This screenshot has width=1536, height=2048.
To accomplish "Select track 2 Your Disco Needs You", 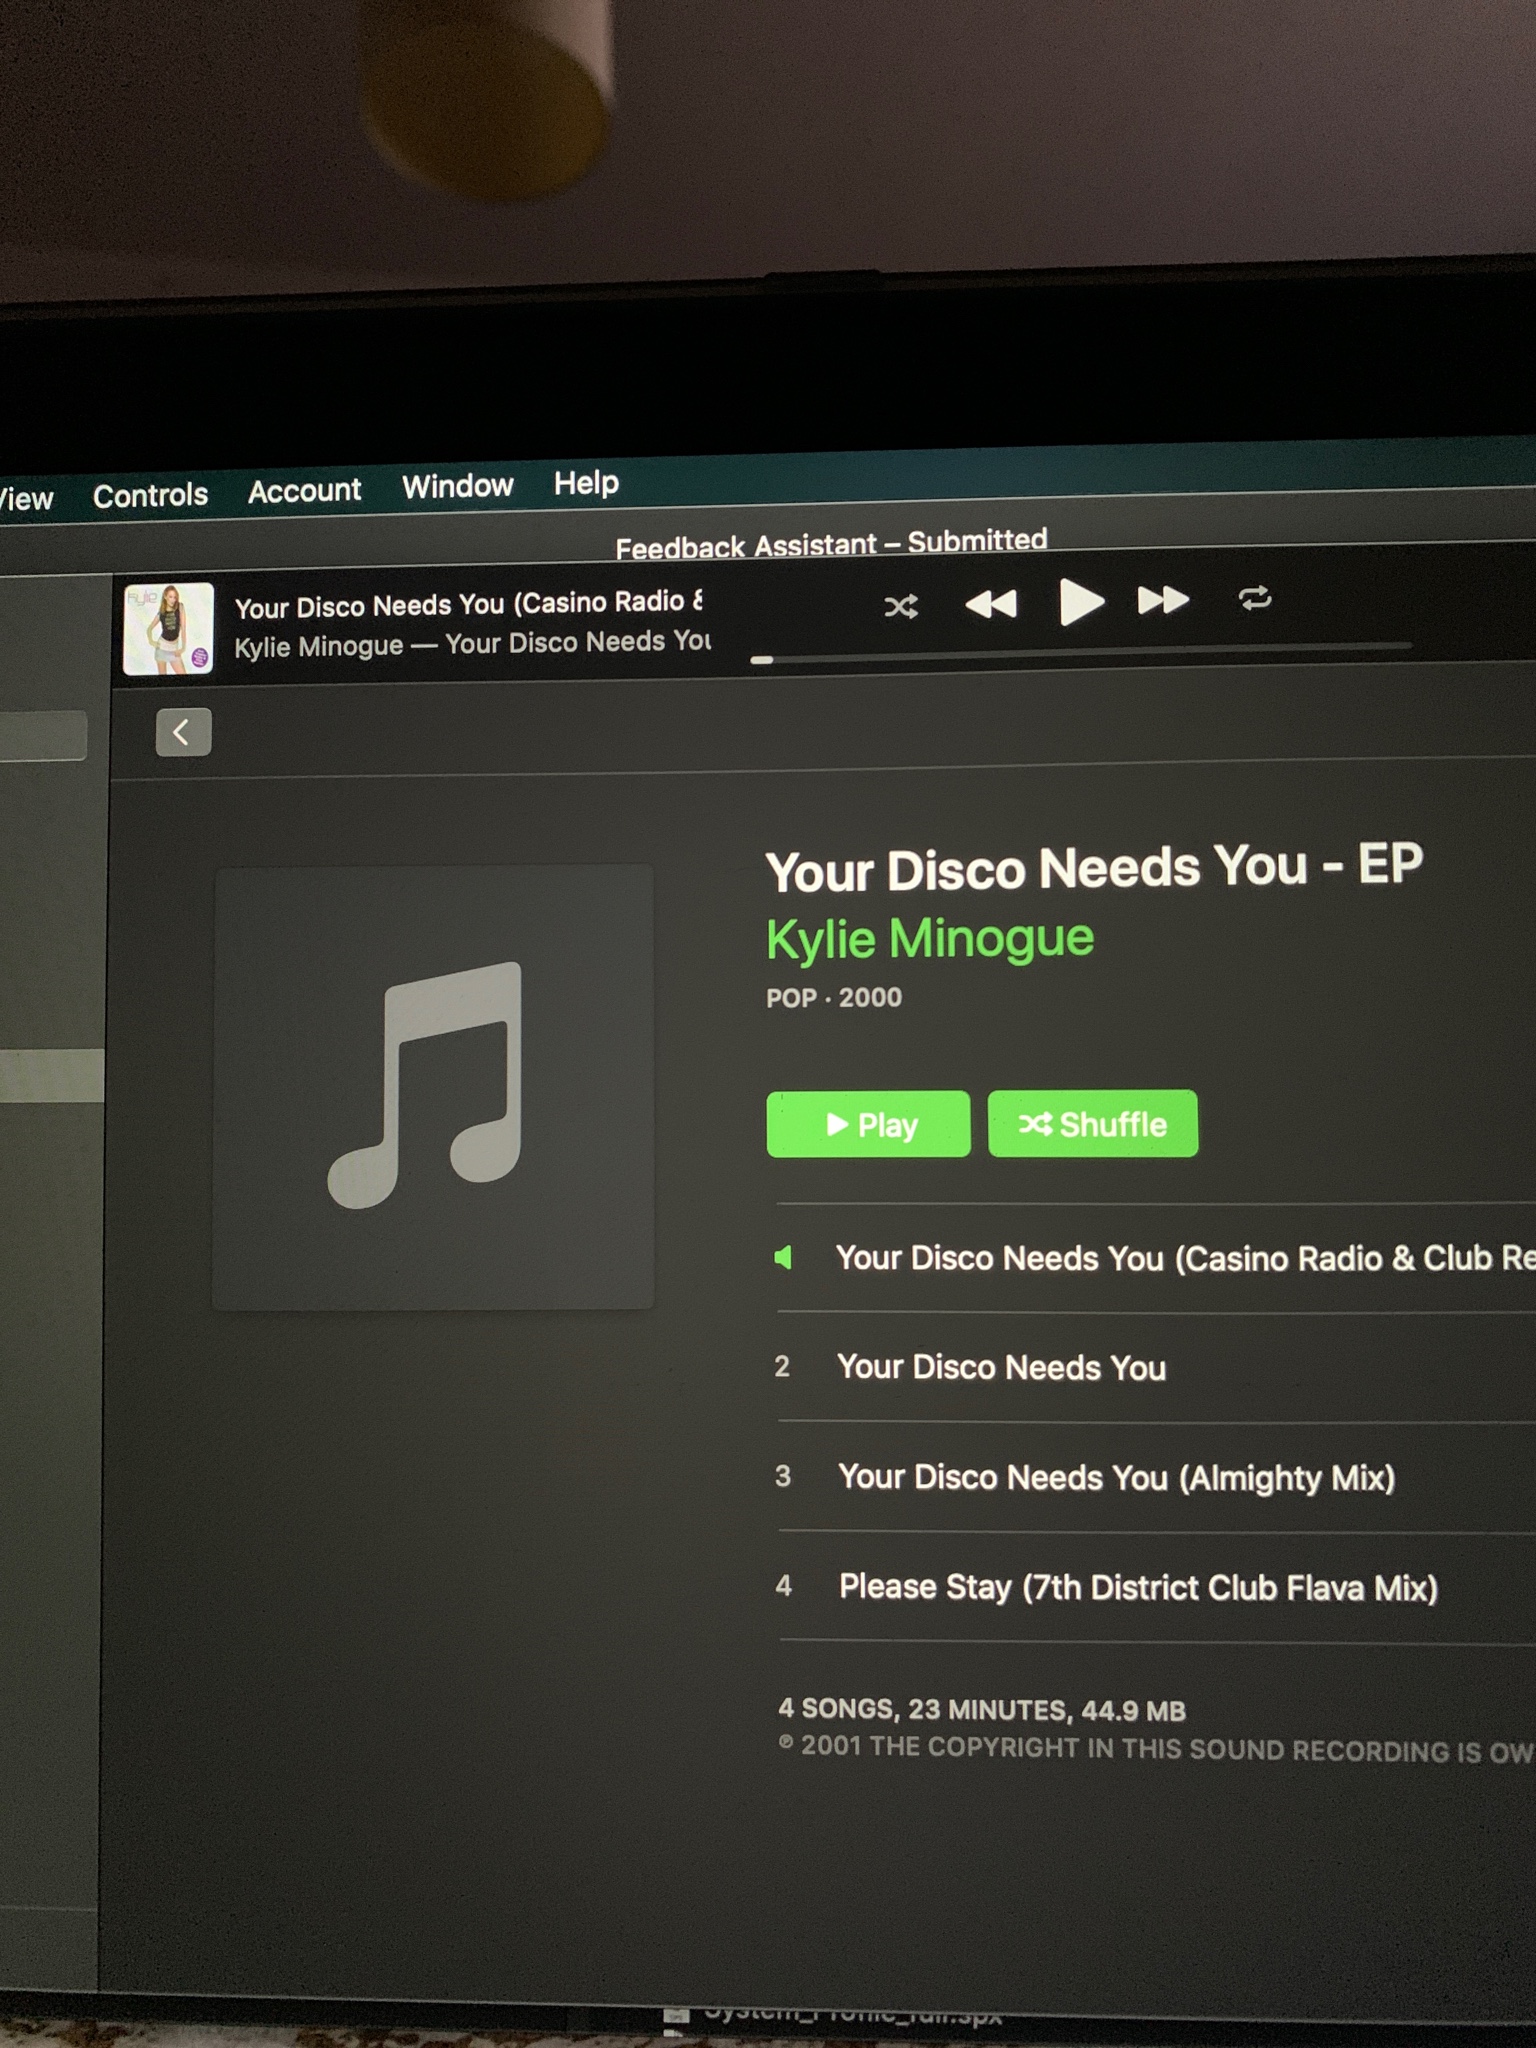I will pos(1155,1367).
